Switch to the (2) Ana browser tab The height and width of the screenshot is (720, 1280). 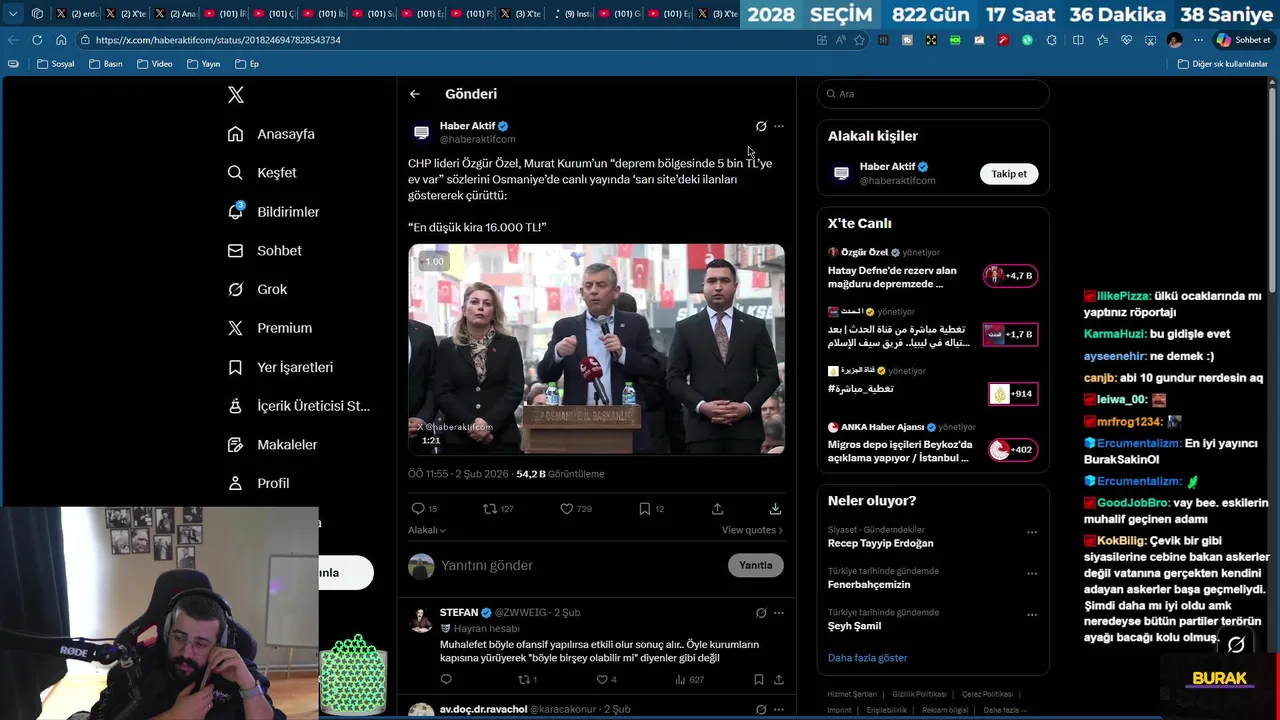coord(175,14)
